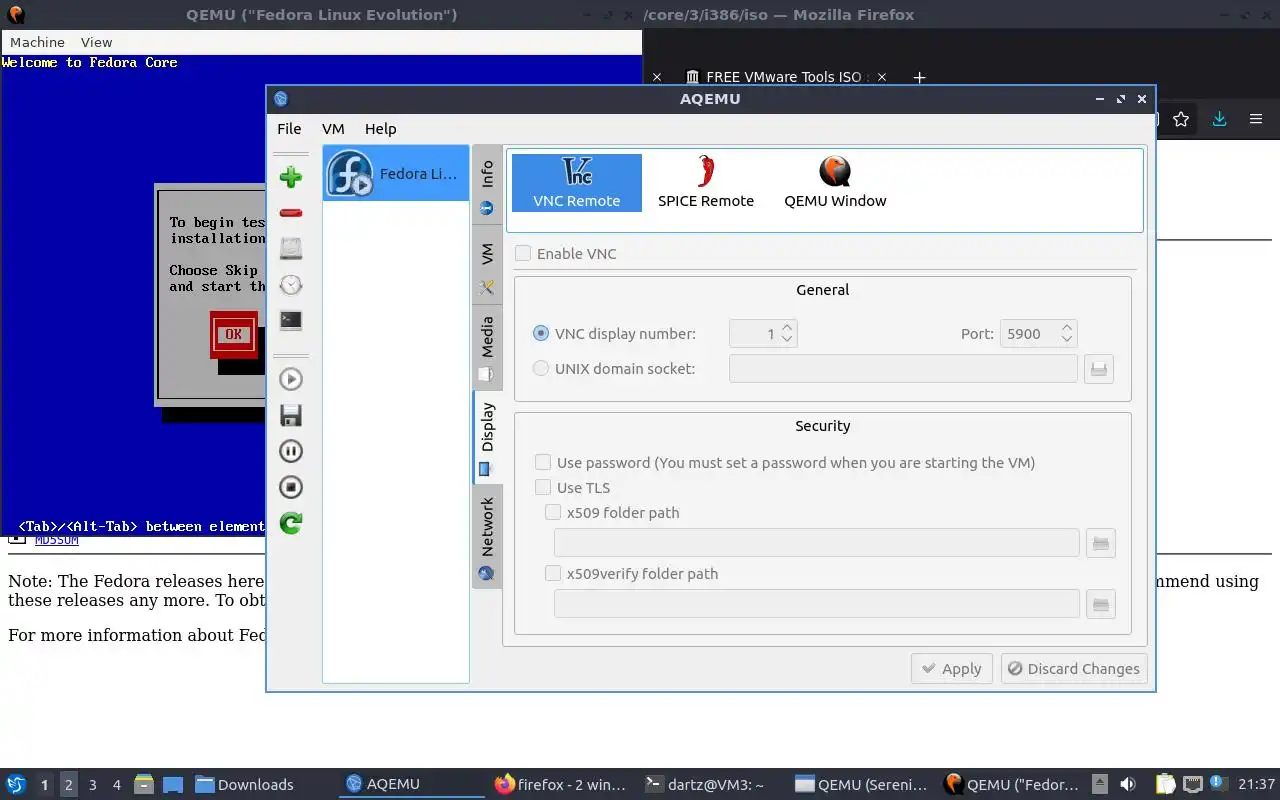
Task: Switch to the dartz@VM3 terminal taskbar entry
Action: 704,785
